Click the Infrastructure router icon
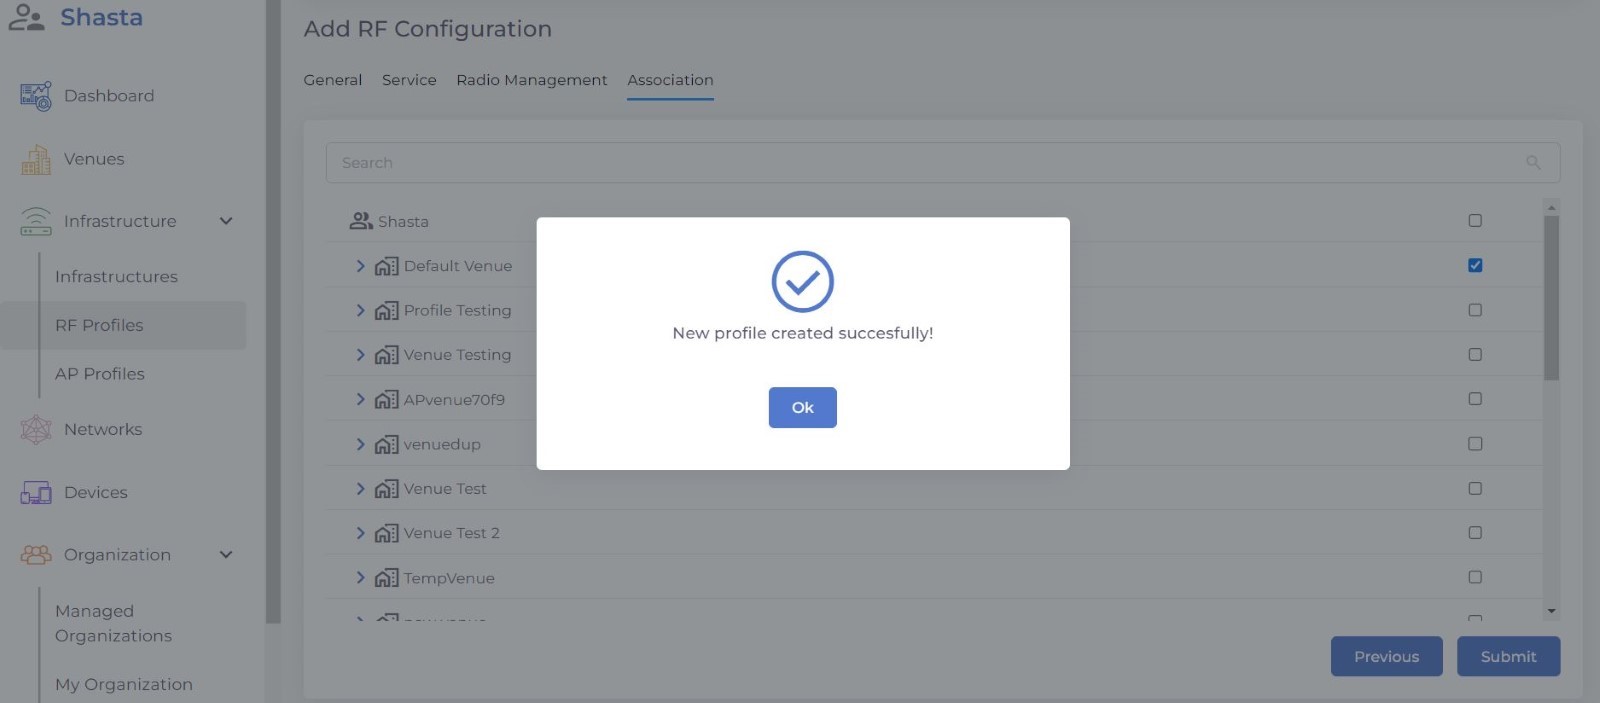 click(36, 221)
